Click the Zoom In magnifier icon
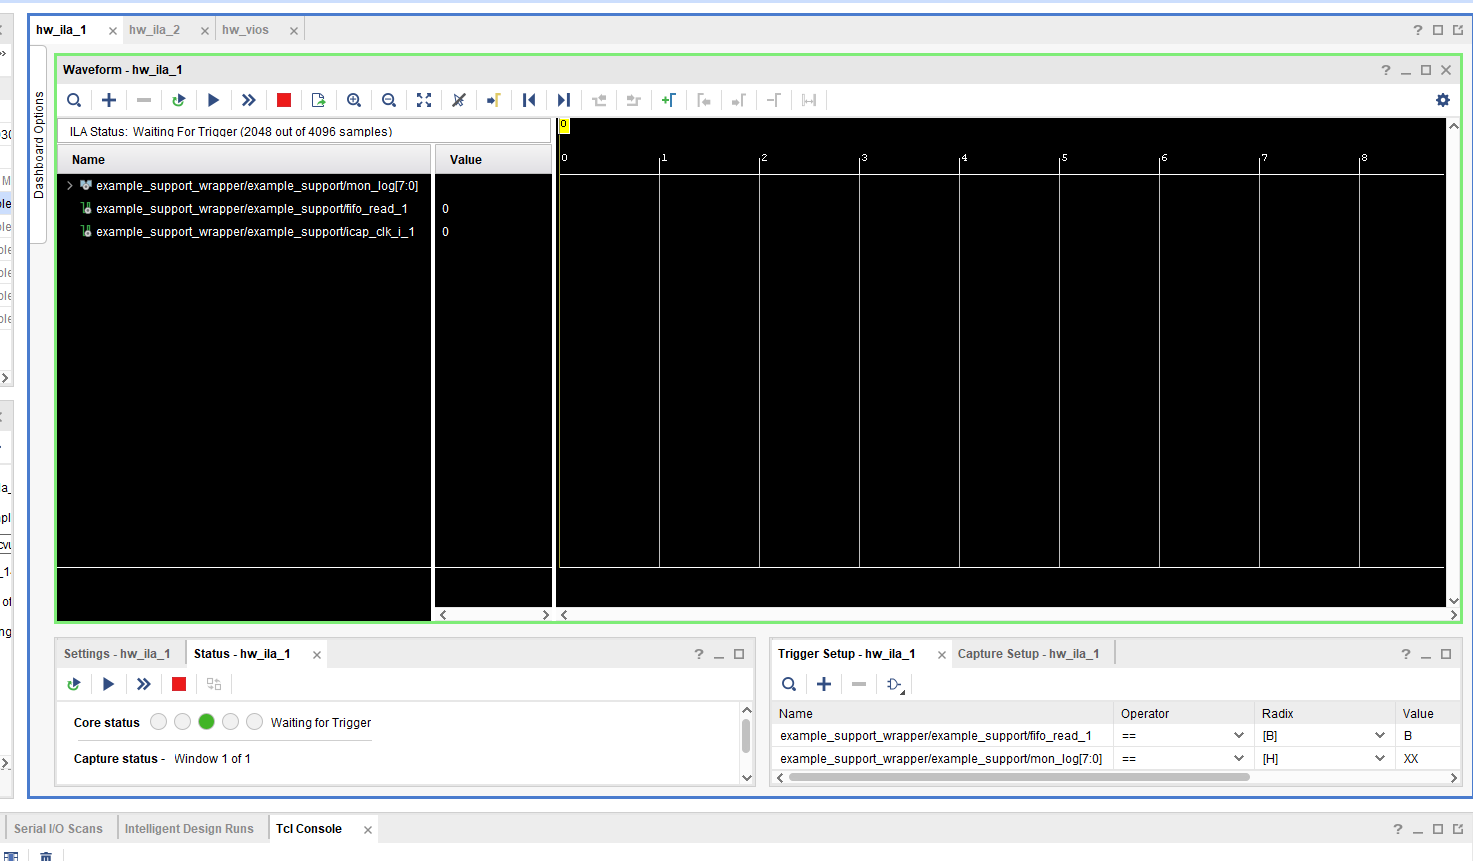Screen dimensions: 1473x861 [x=354, y=100]
